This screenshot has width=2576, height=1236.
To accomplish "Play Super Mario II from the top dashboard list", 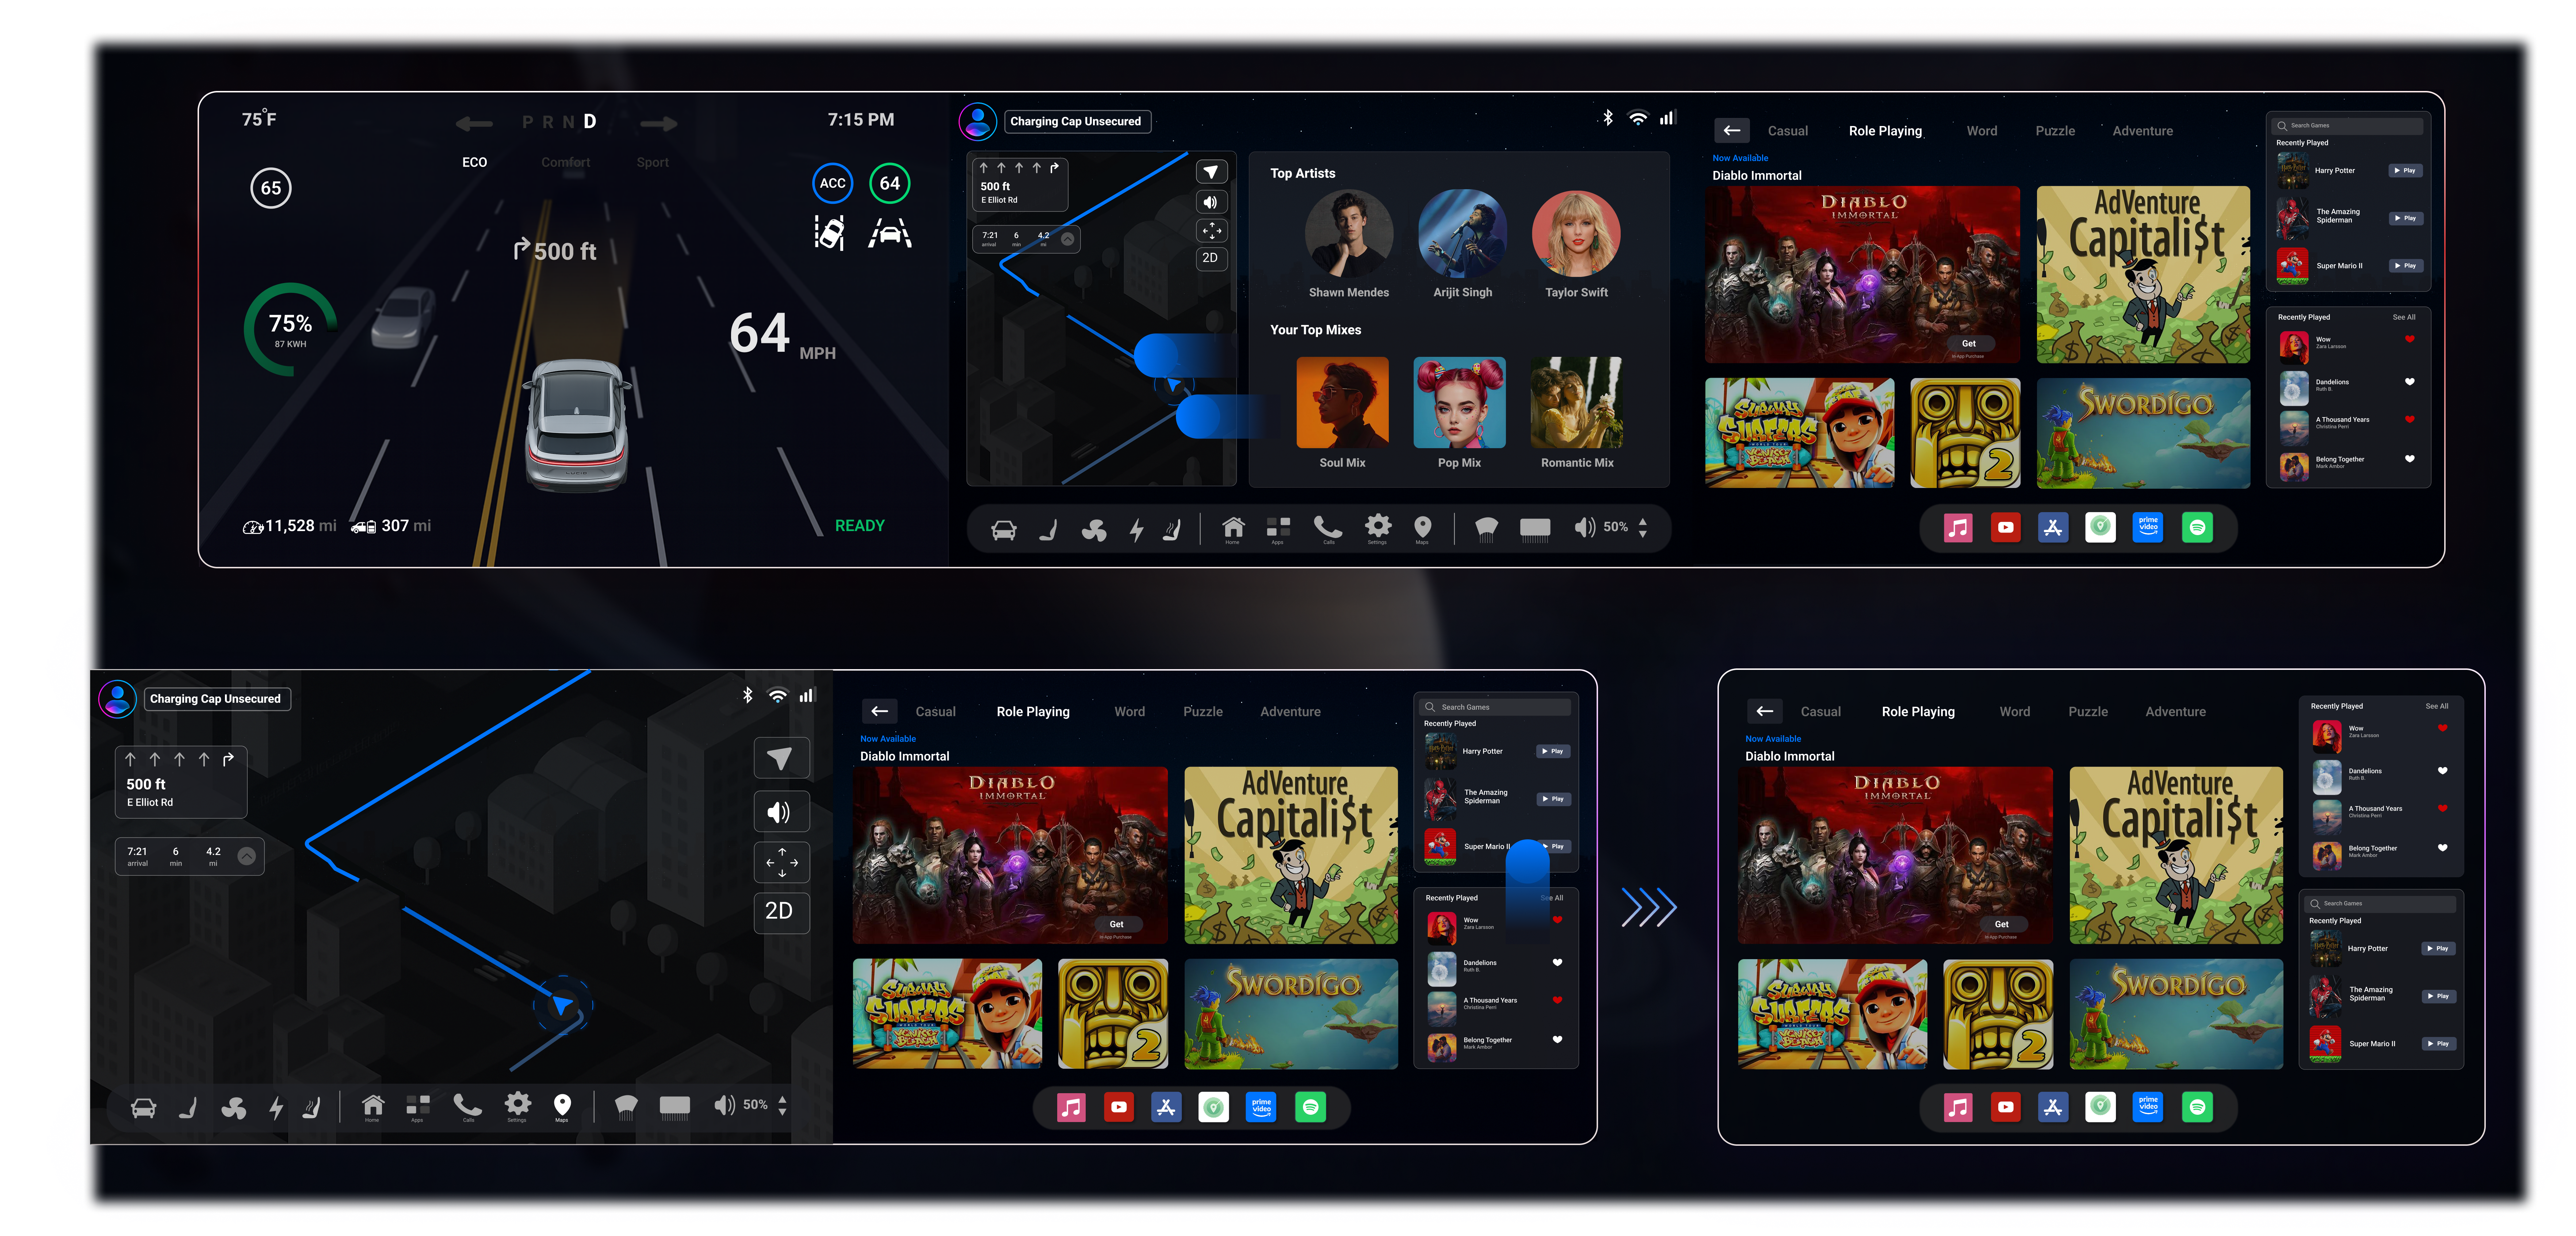I will (2405, 266).
